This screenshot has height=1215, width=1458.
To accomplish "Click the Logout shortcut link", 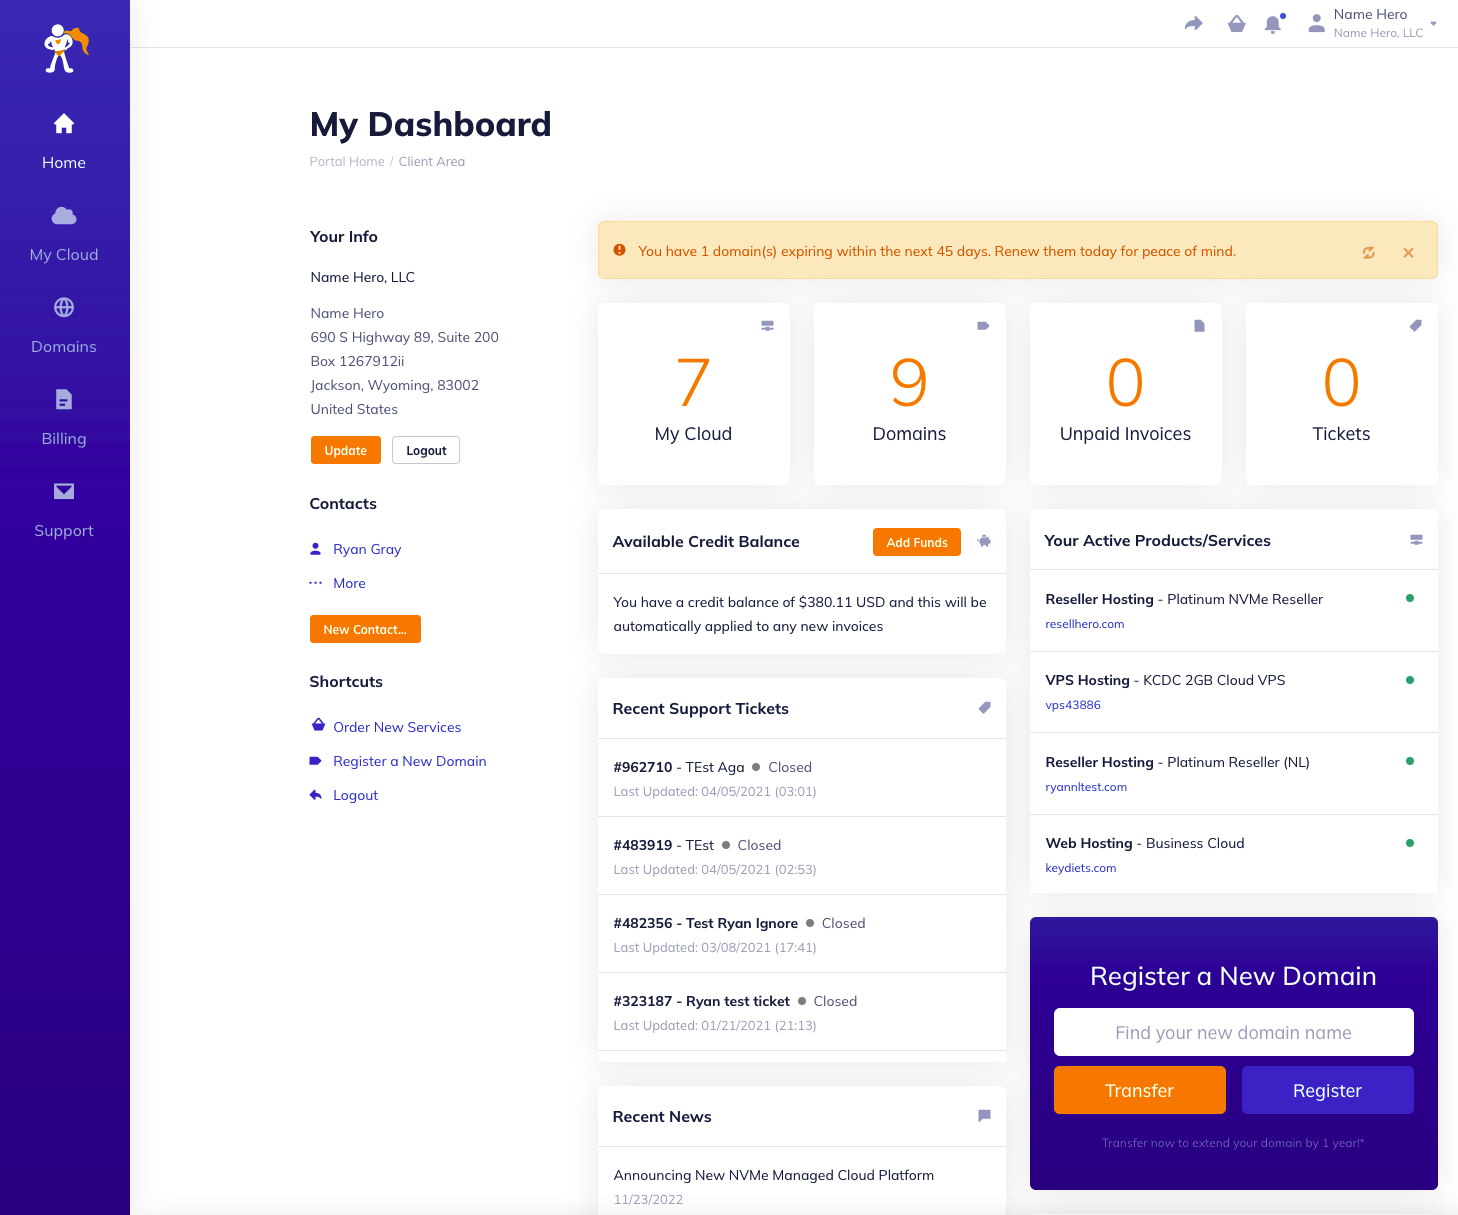I will click(355, 795).
